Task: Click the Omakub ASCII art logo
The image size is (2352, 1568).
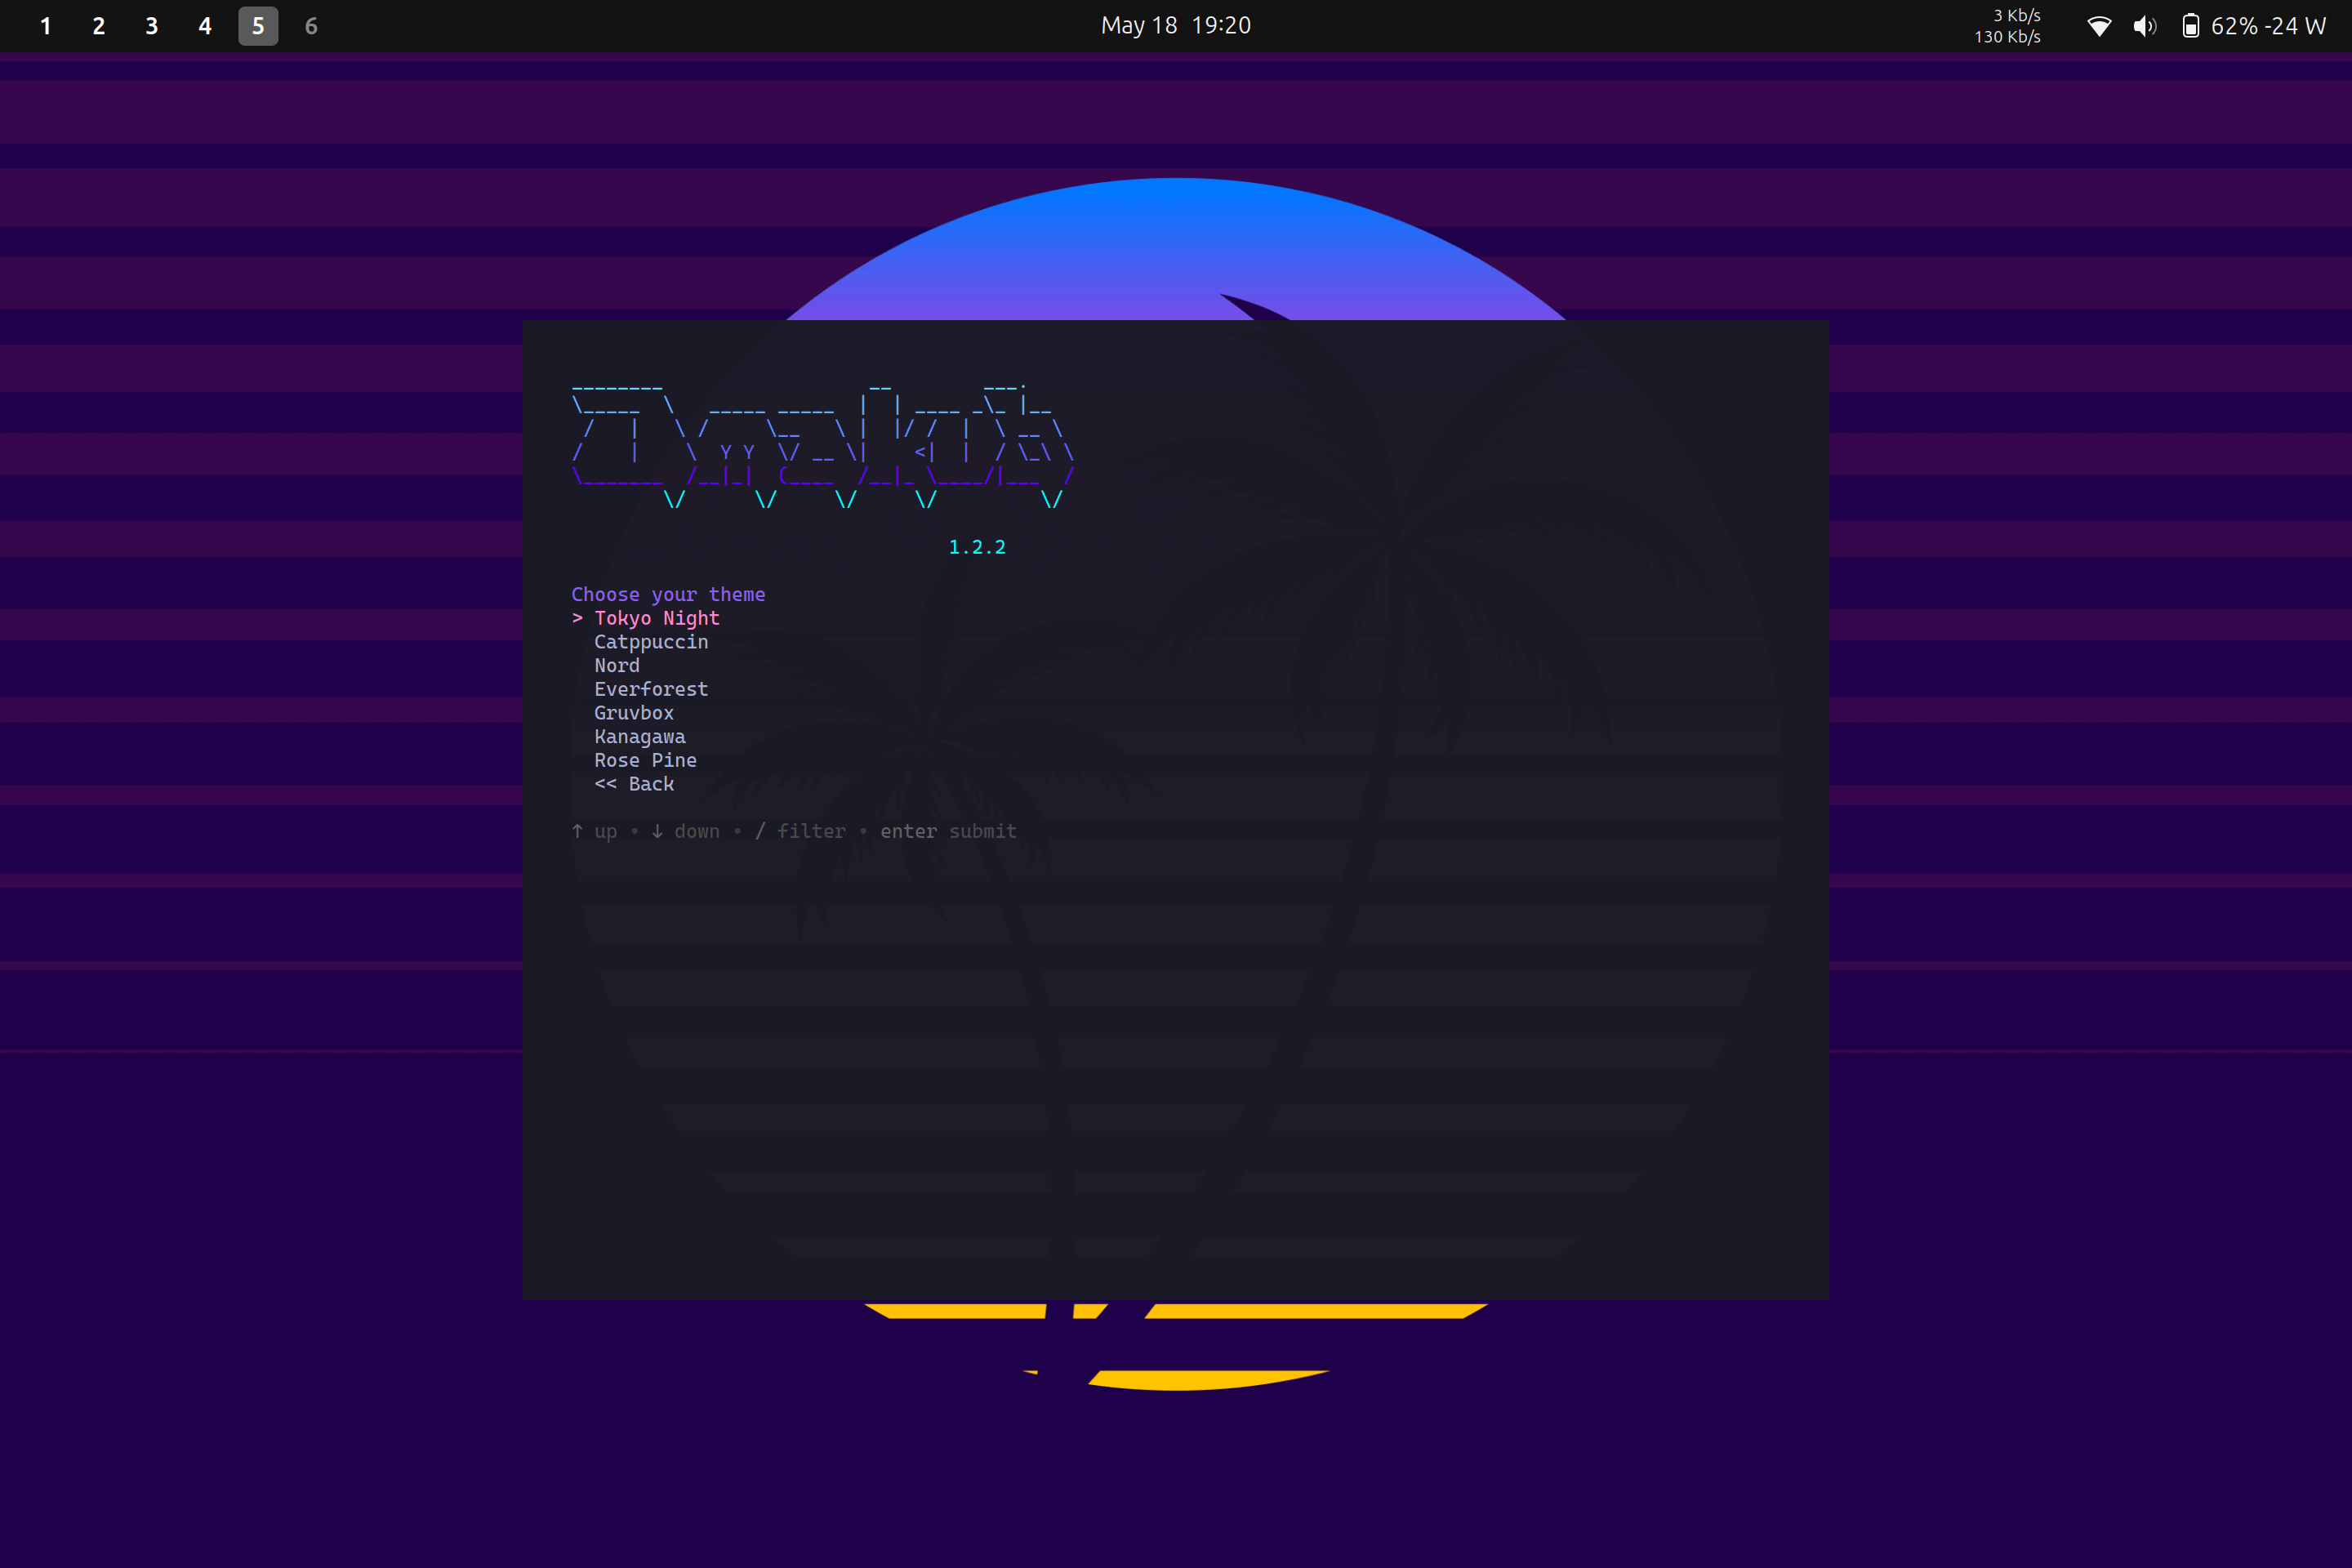Action: [823, 445]
